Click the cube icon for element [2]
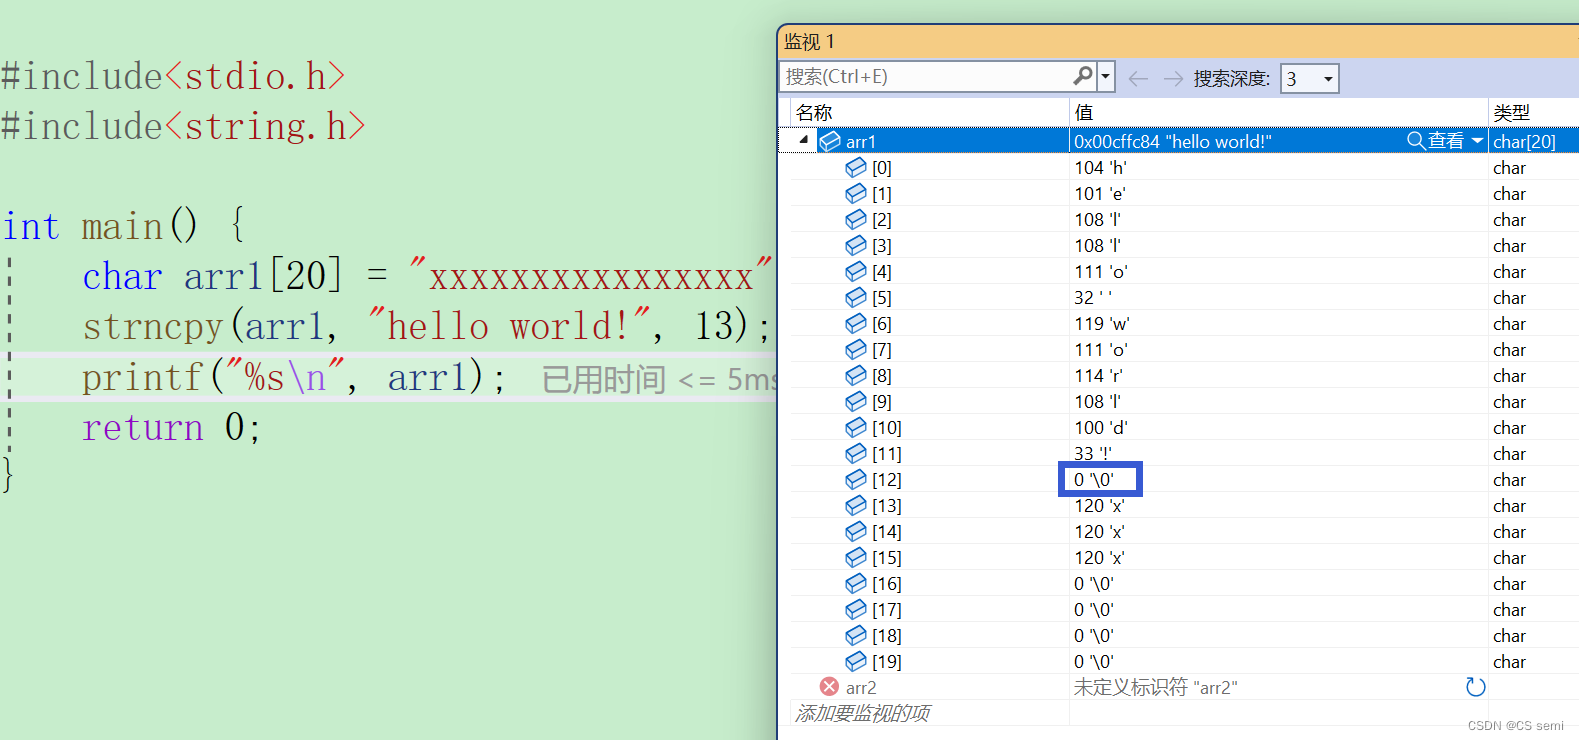The image size is (1579, 740). [x=856, y=219]
